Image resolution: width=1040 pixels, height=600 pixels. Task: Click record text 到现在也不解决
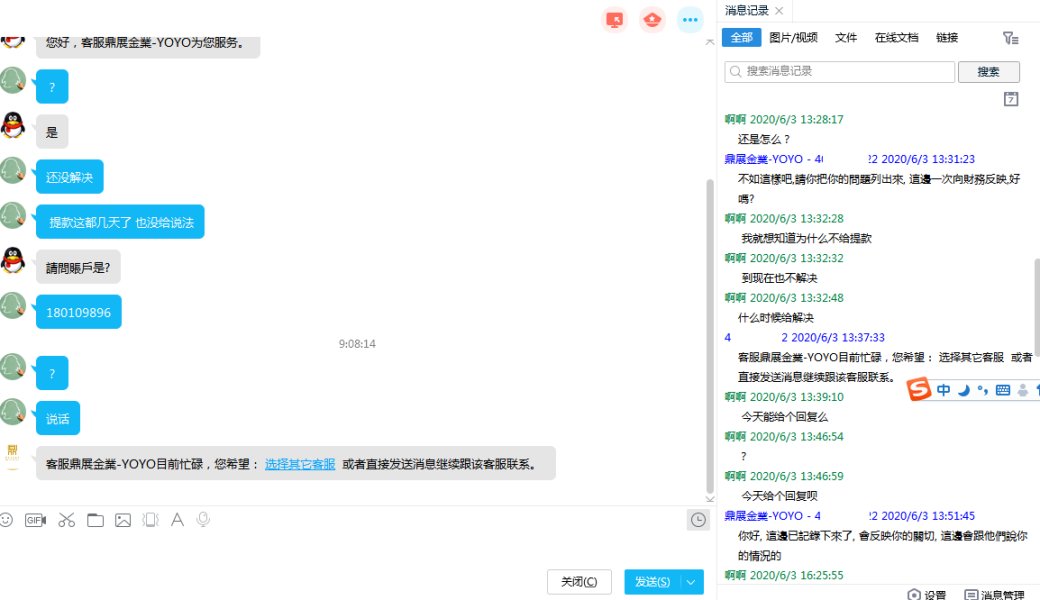pyautogui.click(x=779, y=278)
